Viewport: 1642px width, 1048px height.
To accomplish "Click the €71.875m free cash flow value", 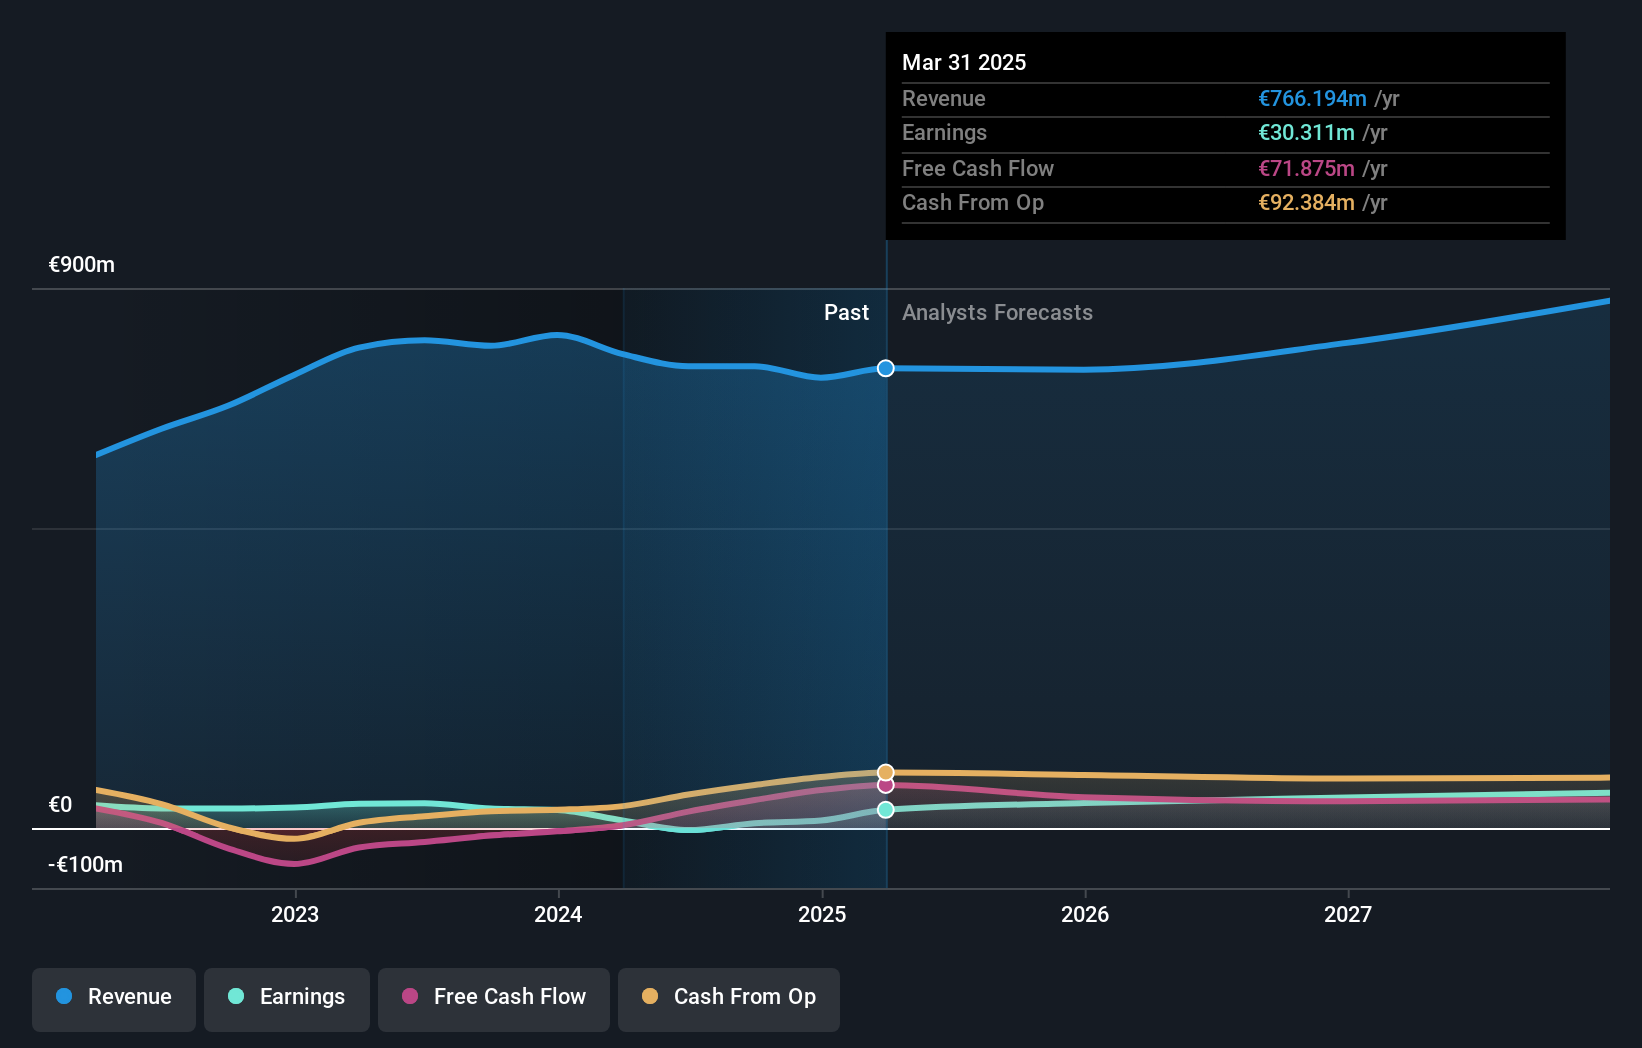I will (x=1306, y=169).
